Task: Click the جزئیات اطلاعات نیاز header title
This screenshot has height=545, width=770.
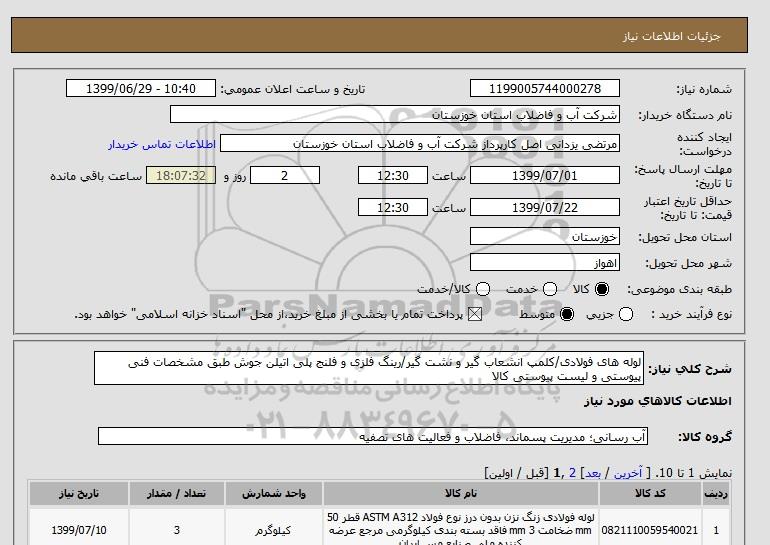Action: pyautogui.click(x=671, y=36)
